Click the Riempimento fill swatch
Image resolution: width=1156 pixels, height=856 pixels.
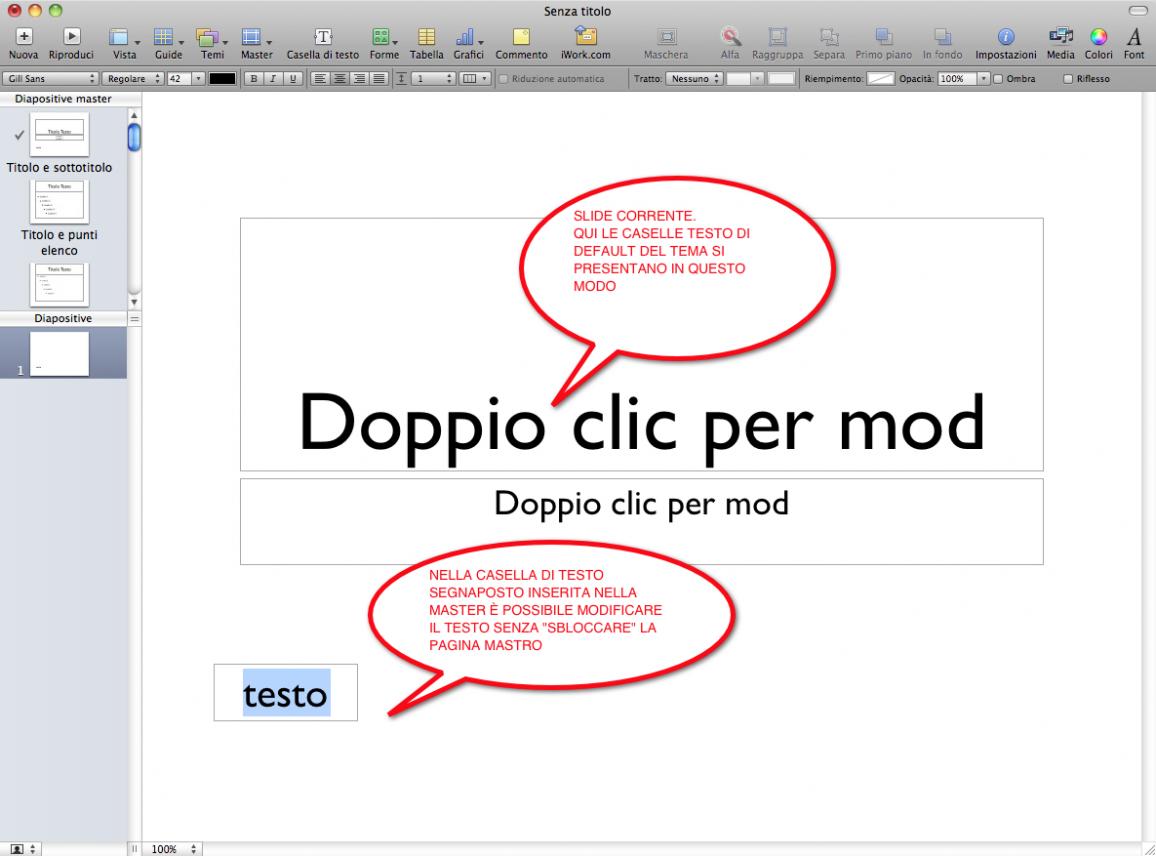[880, 78]
